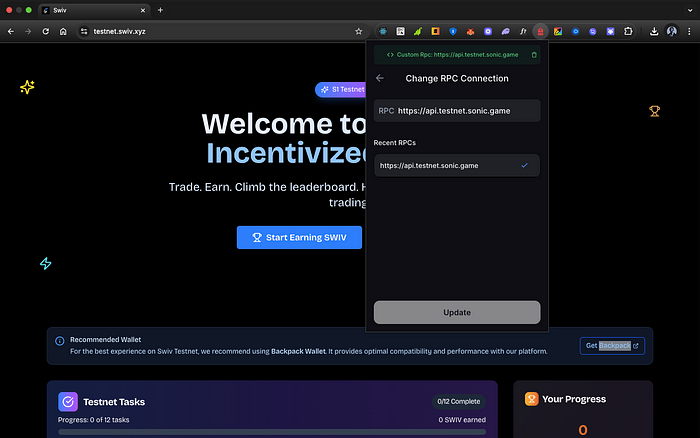
Task: Toggle the red Backpack wallet extension
Action: tap(540, 31)
